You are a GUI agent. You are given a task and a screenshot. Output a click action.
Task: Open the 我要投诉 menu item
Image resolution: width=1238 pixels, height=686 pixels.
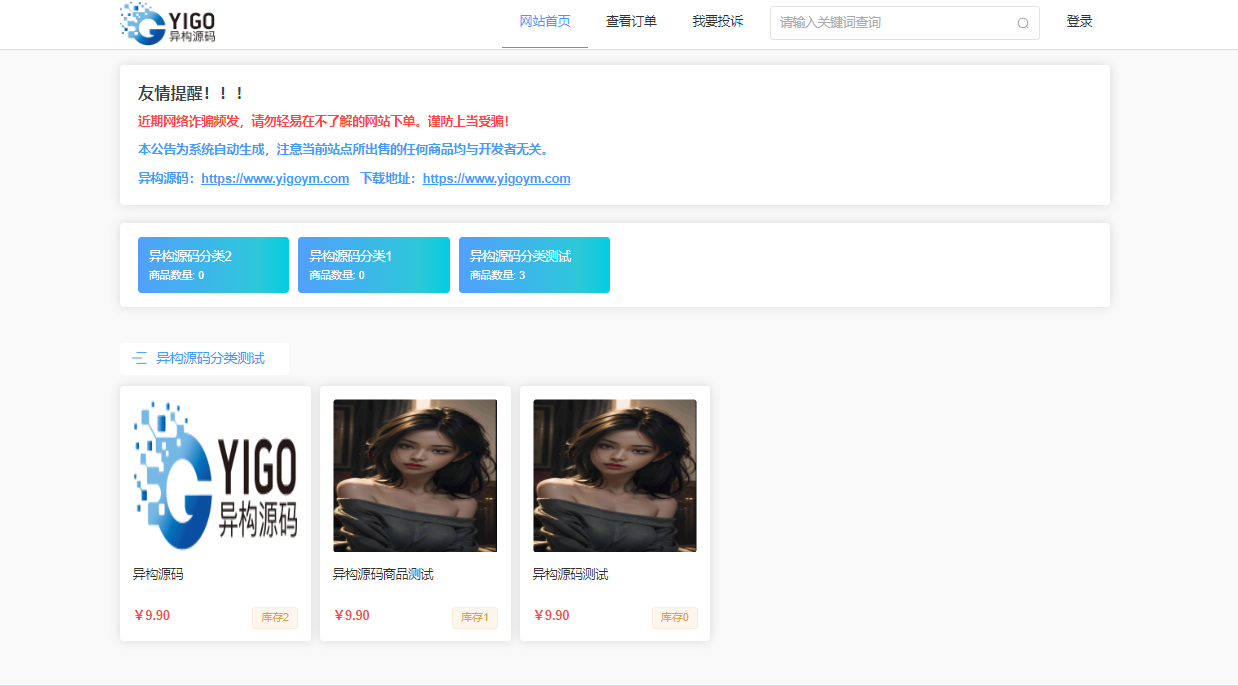716,20
